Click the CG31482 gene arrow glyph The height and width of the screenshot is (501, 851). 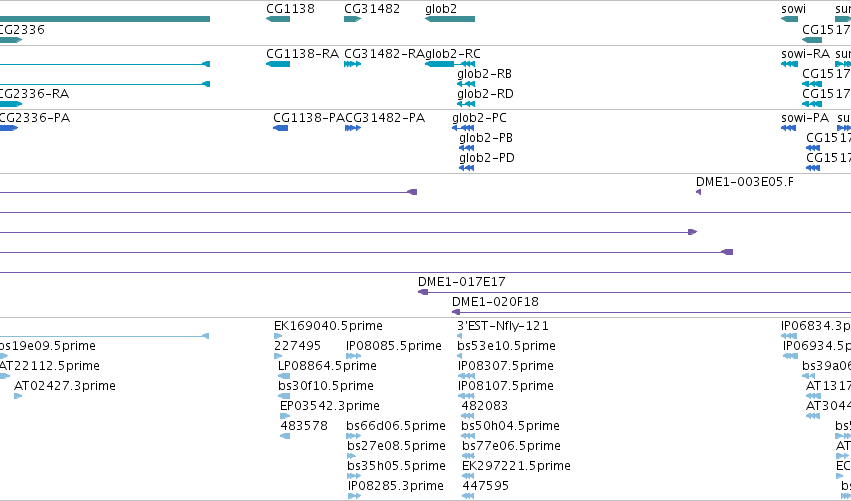(352, 19)
